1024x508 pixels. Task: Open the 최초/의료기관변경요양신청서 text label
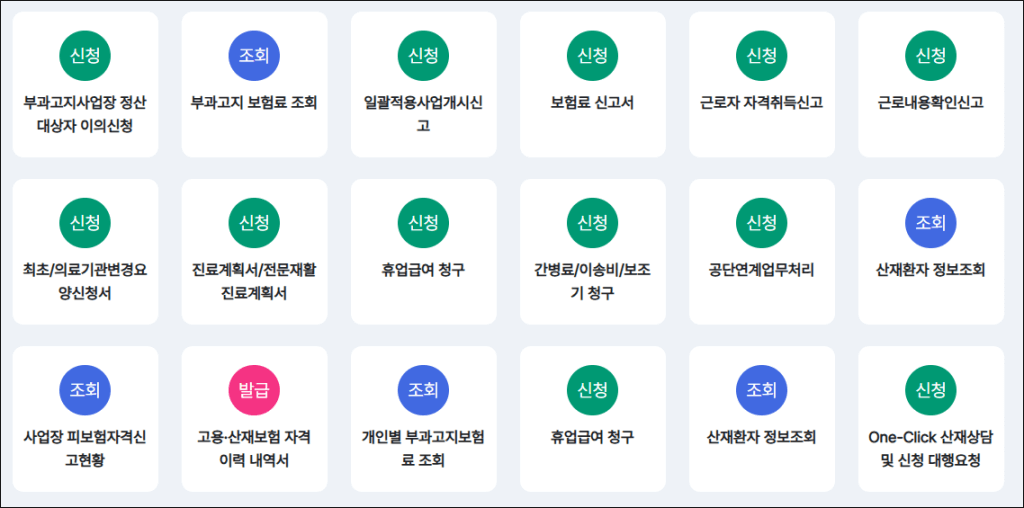coord(85,281)
